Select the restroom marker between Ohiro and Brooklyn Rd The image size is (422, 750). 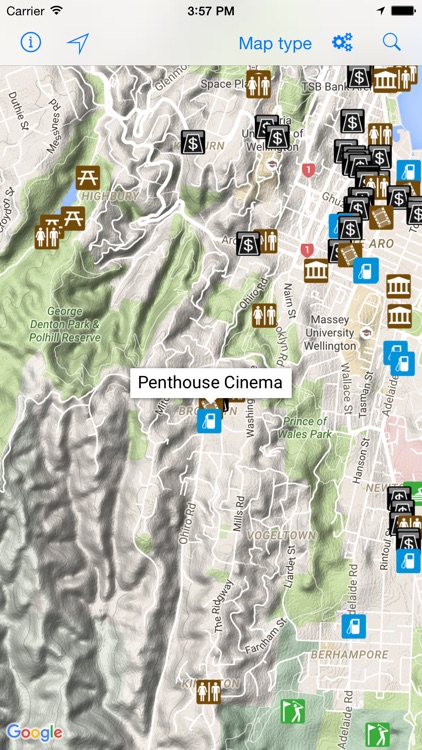[265, 316]
